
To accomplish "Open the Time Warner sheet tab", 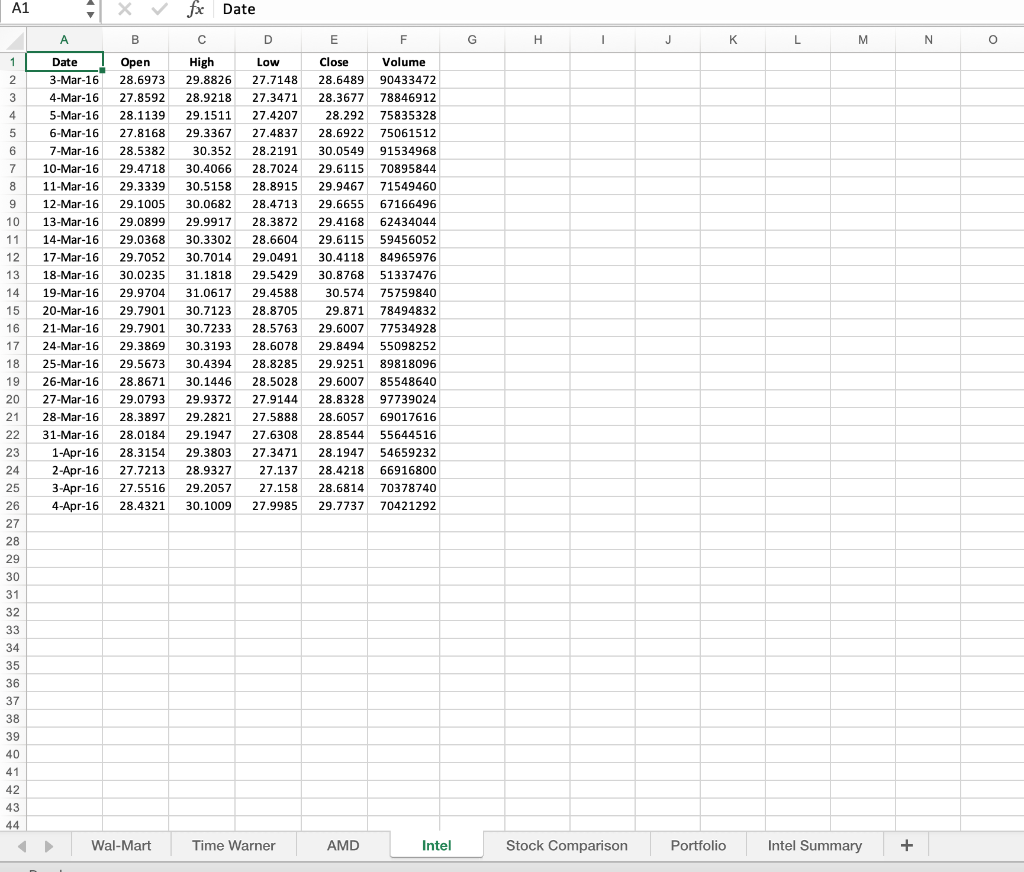I will [x=233, y=845].
